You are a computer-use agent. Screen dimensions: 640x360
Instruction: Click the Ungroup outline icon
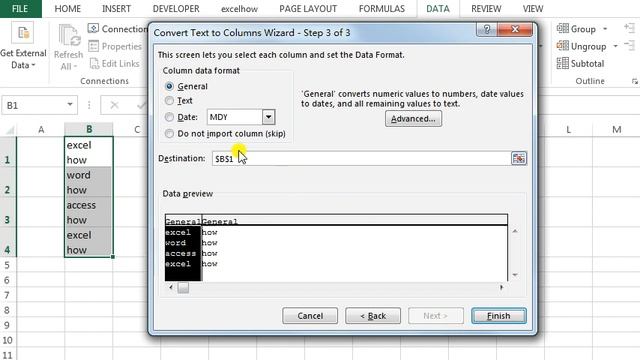pos(562,46)
